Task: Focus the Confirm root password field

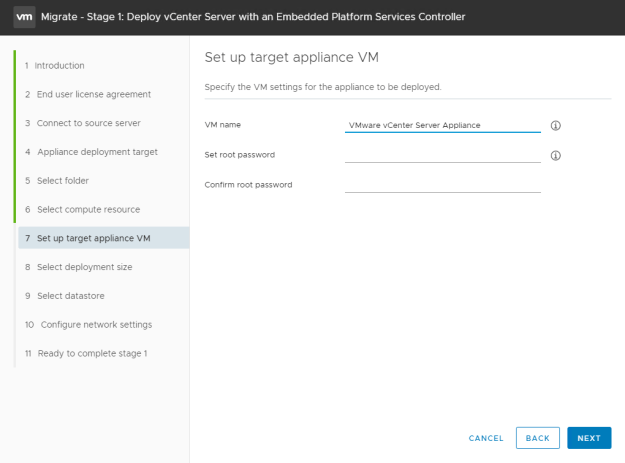Action: tap(443, 185)
